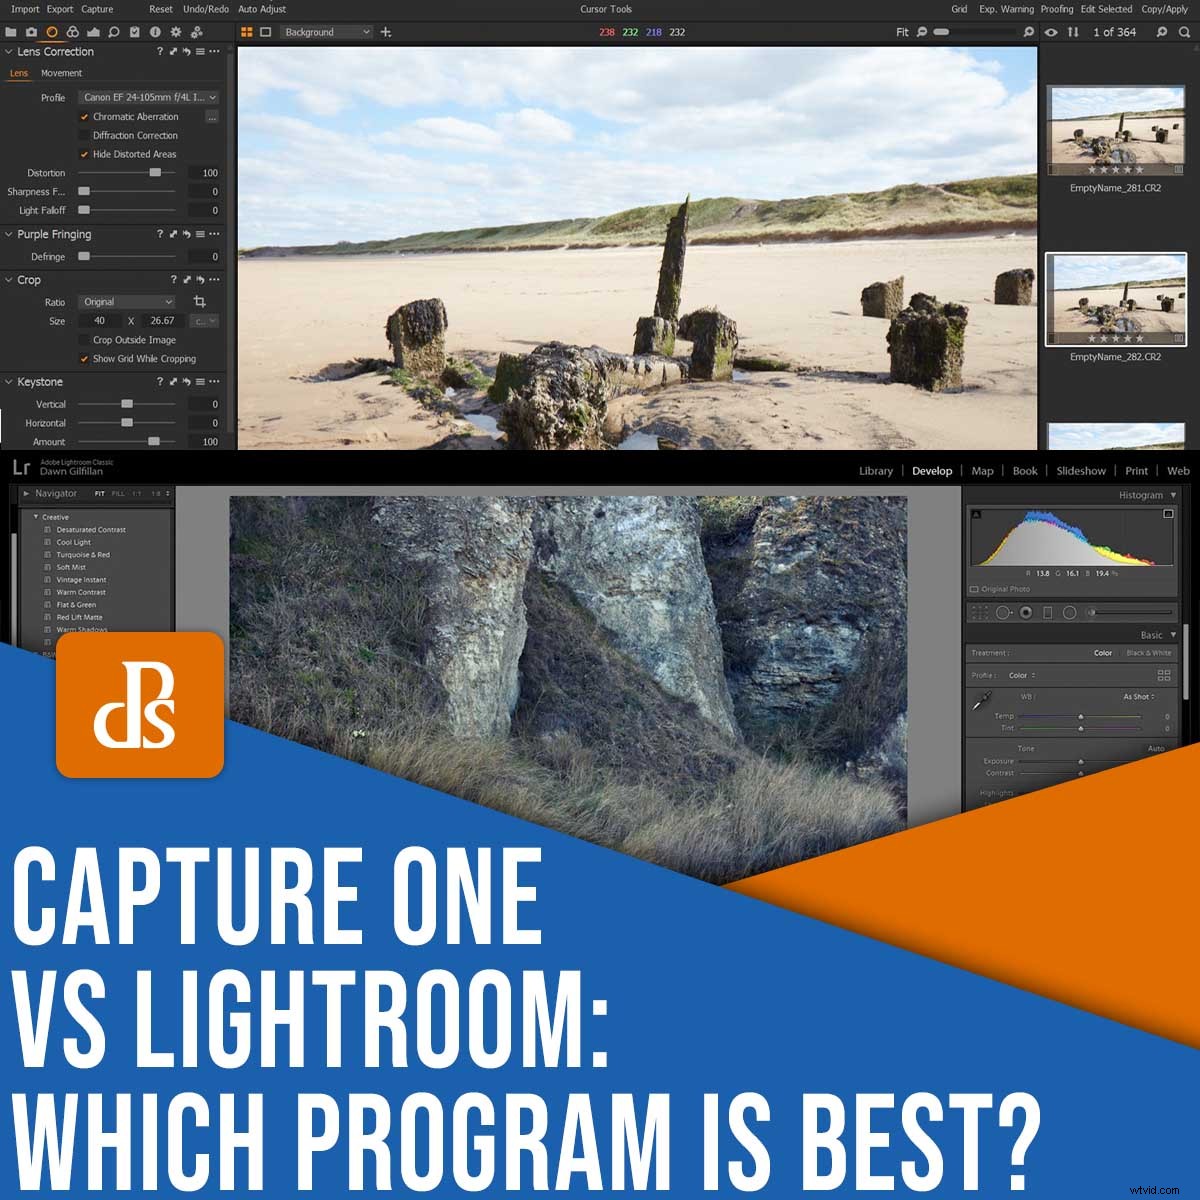Screen dimensions: 1200x1200
Task: Switch to the Library module in Lightroom
Action: [876, 471]
